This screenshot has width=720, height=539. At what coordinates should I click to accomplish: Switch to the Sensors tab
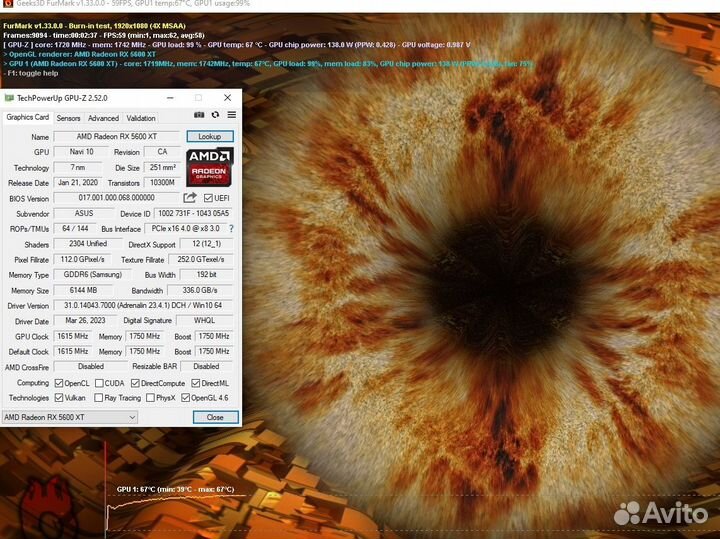(68, 118)
